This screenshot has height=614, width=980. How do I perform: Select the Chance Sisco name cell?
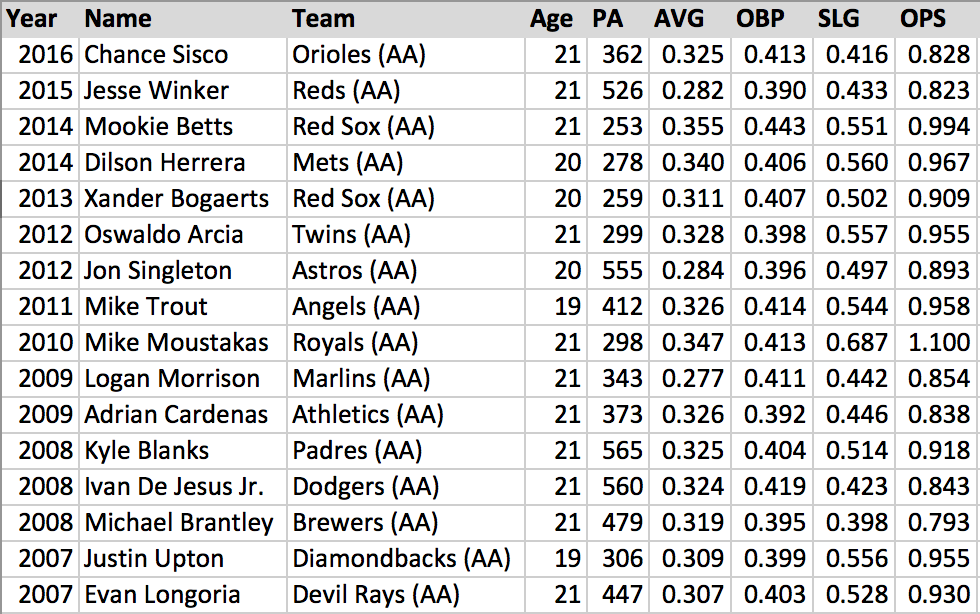pyautogui.click(x=156, y=55)
